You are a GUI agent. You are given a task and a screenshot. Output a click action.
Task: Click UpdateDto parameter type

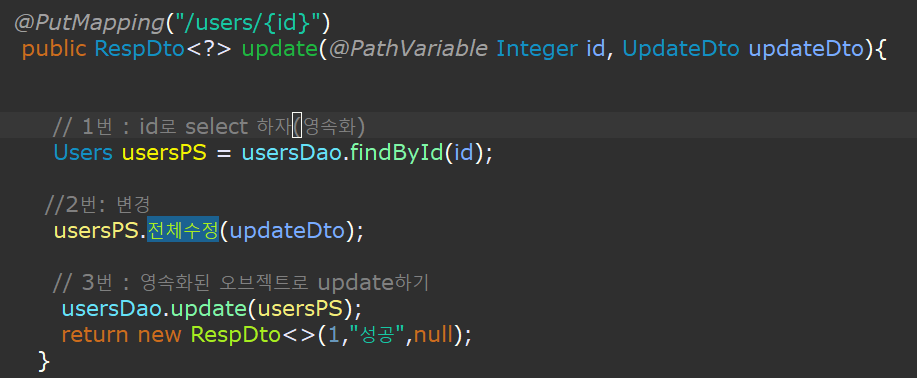pos(681,50)
